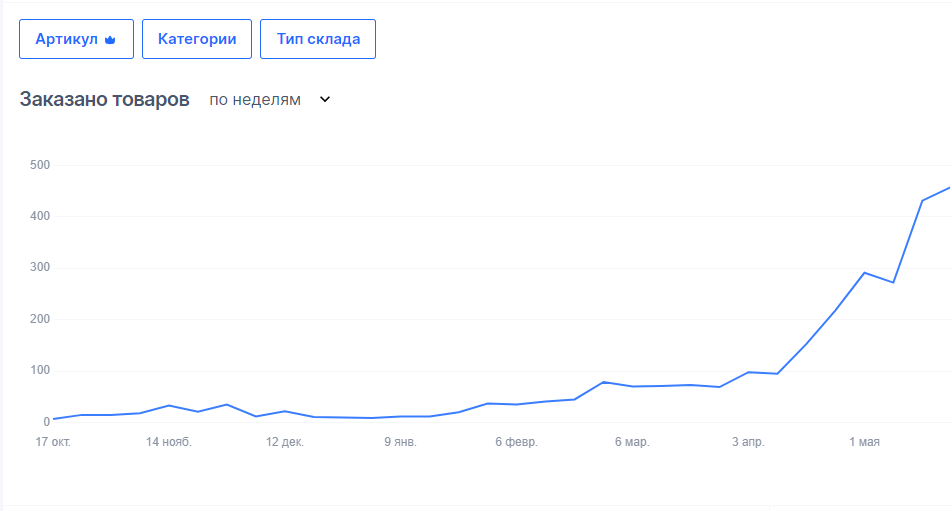Select the 14 нояб. date axis label

pos(169,442)
